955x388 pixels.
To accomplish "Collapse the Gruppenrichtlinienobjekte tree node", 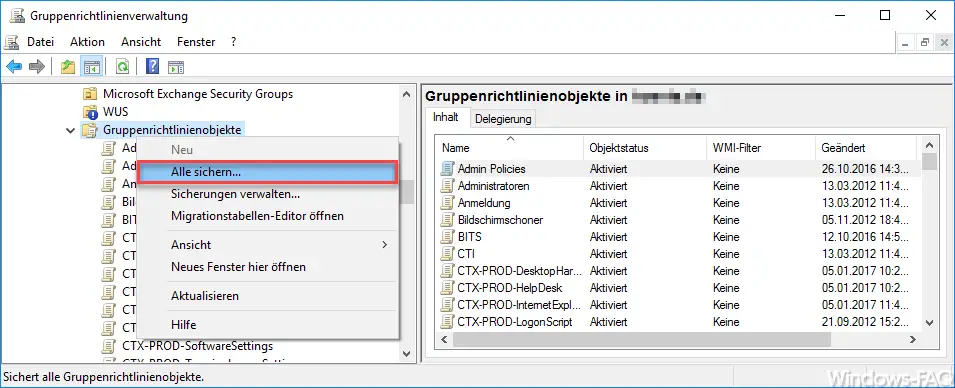I will pos(71,130).
